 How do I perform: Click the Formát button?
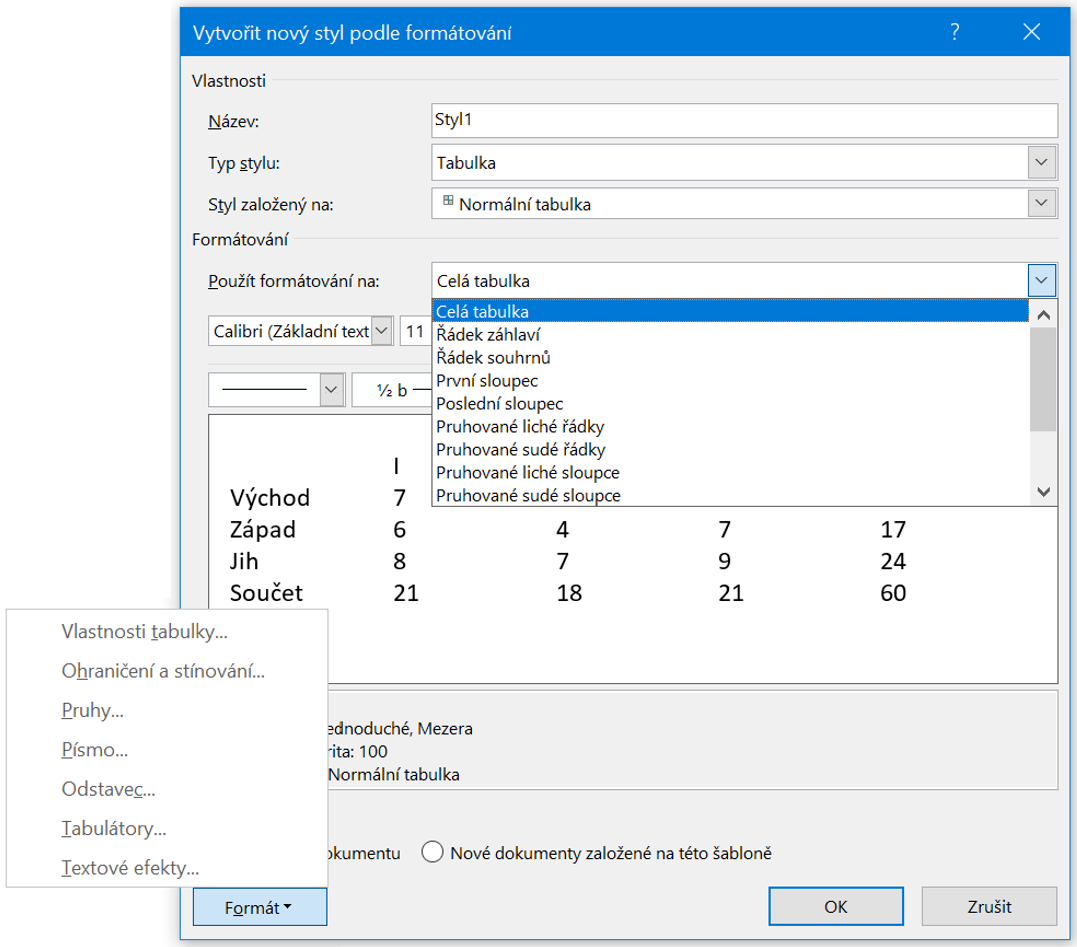[x=259, y=908]
